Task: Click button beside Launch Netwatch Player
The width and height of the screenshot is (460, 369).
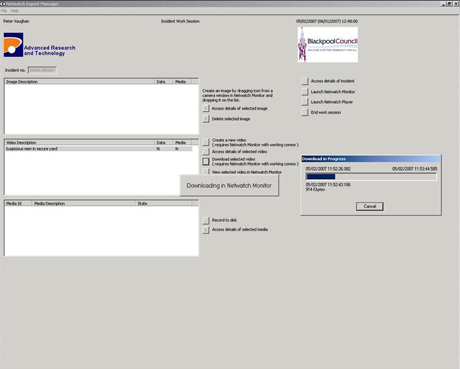Action: coord(305,102)
